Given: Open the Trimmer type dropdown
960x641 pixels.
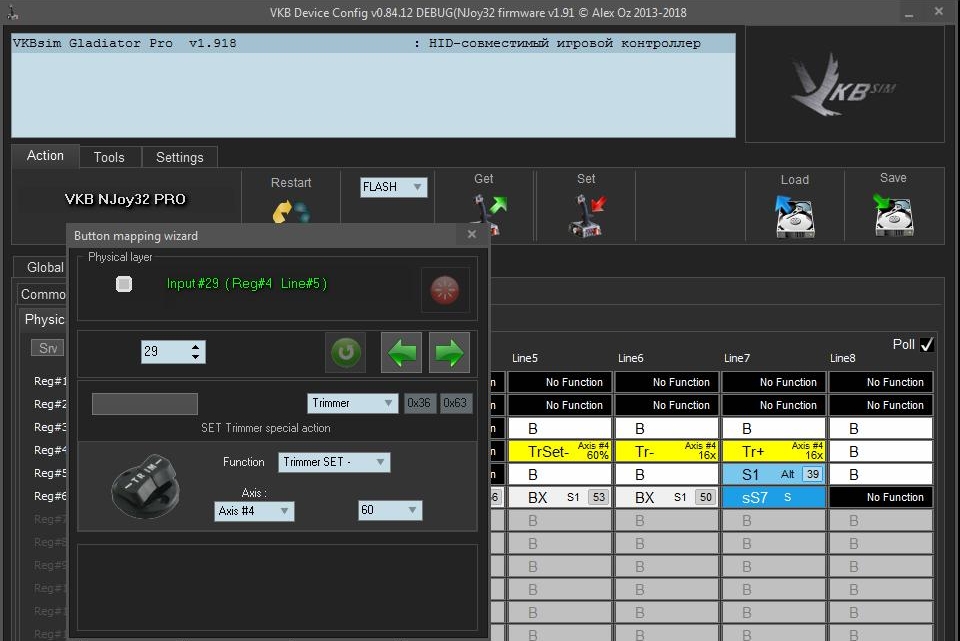Looking at the screenshot, I should tap(352, 403).
